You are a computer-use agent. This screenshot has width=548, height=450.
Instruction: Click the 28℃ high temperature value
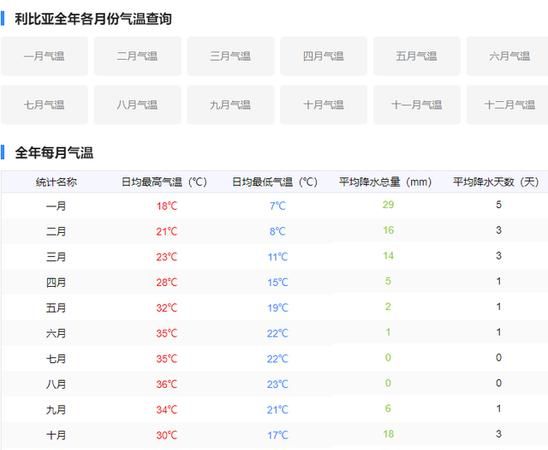pos(167,282)
